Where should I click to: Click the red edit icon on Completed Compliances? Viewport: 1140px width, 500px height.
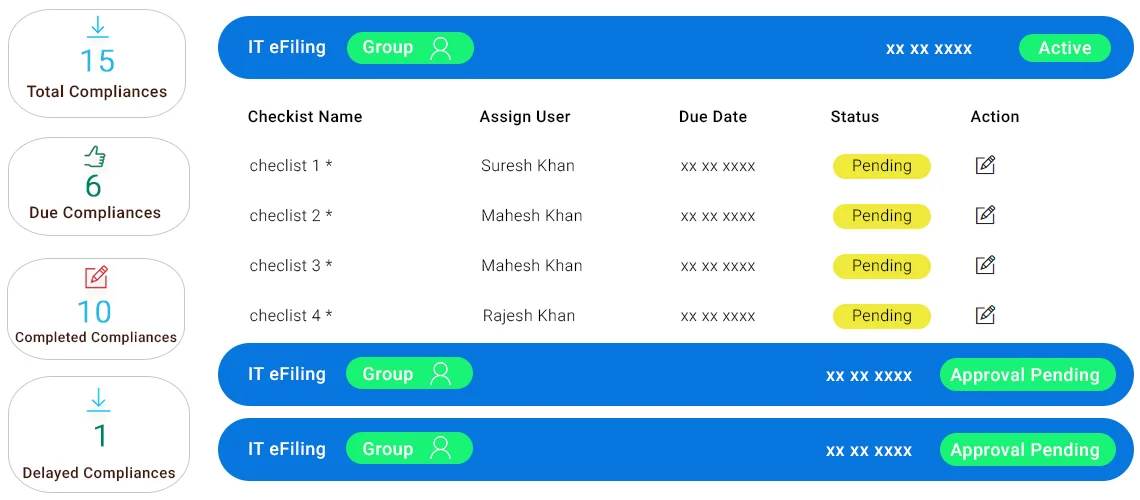coord(96,277)
